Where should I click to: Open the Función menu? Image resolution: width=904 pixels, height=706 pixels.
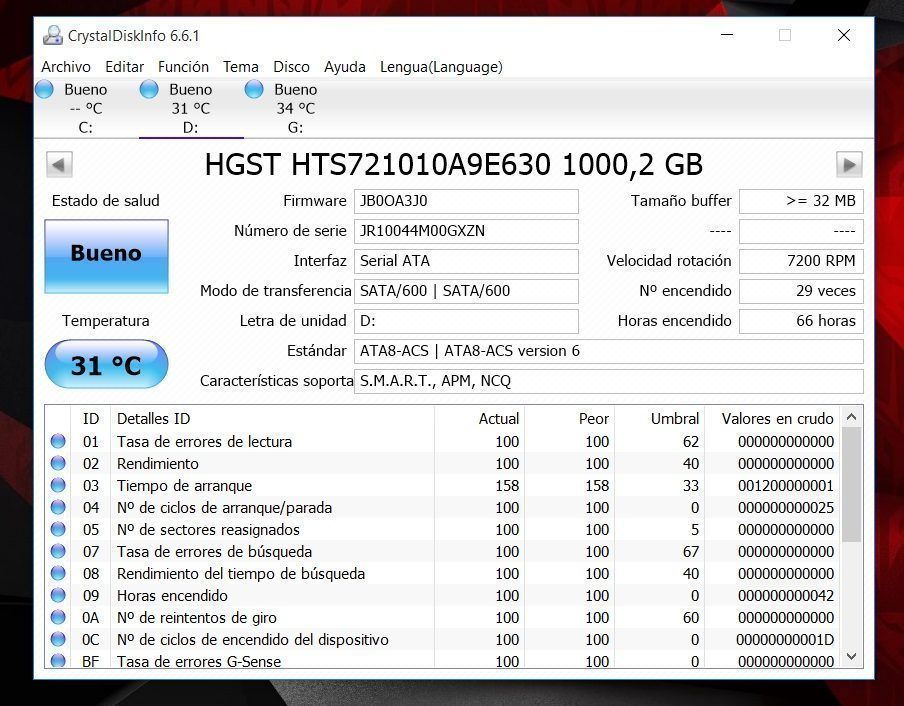point(183,67)
